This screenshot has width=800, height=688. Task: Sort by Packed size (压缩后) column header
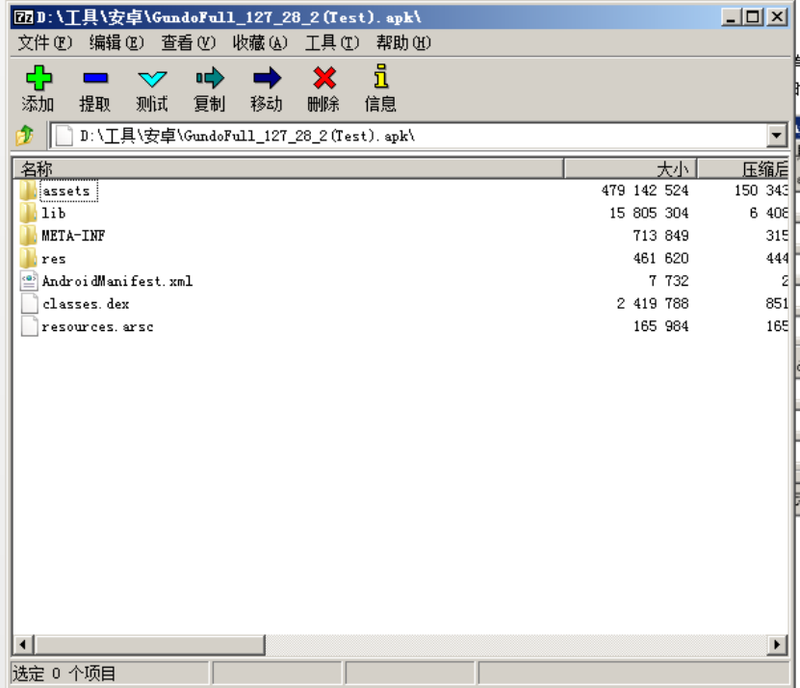click(x=743, y=168)
